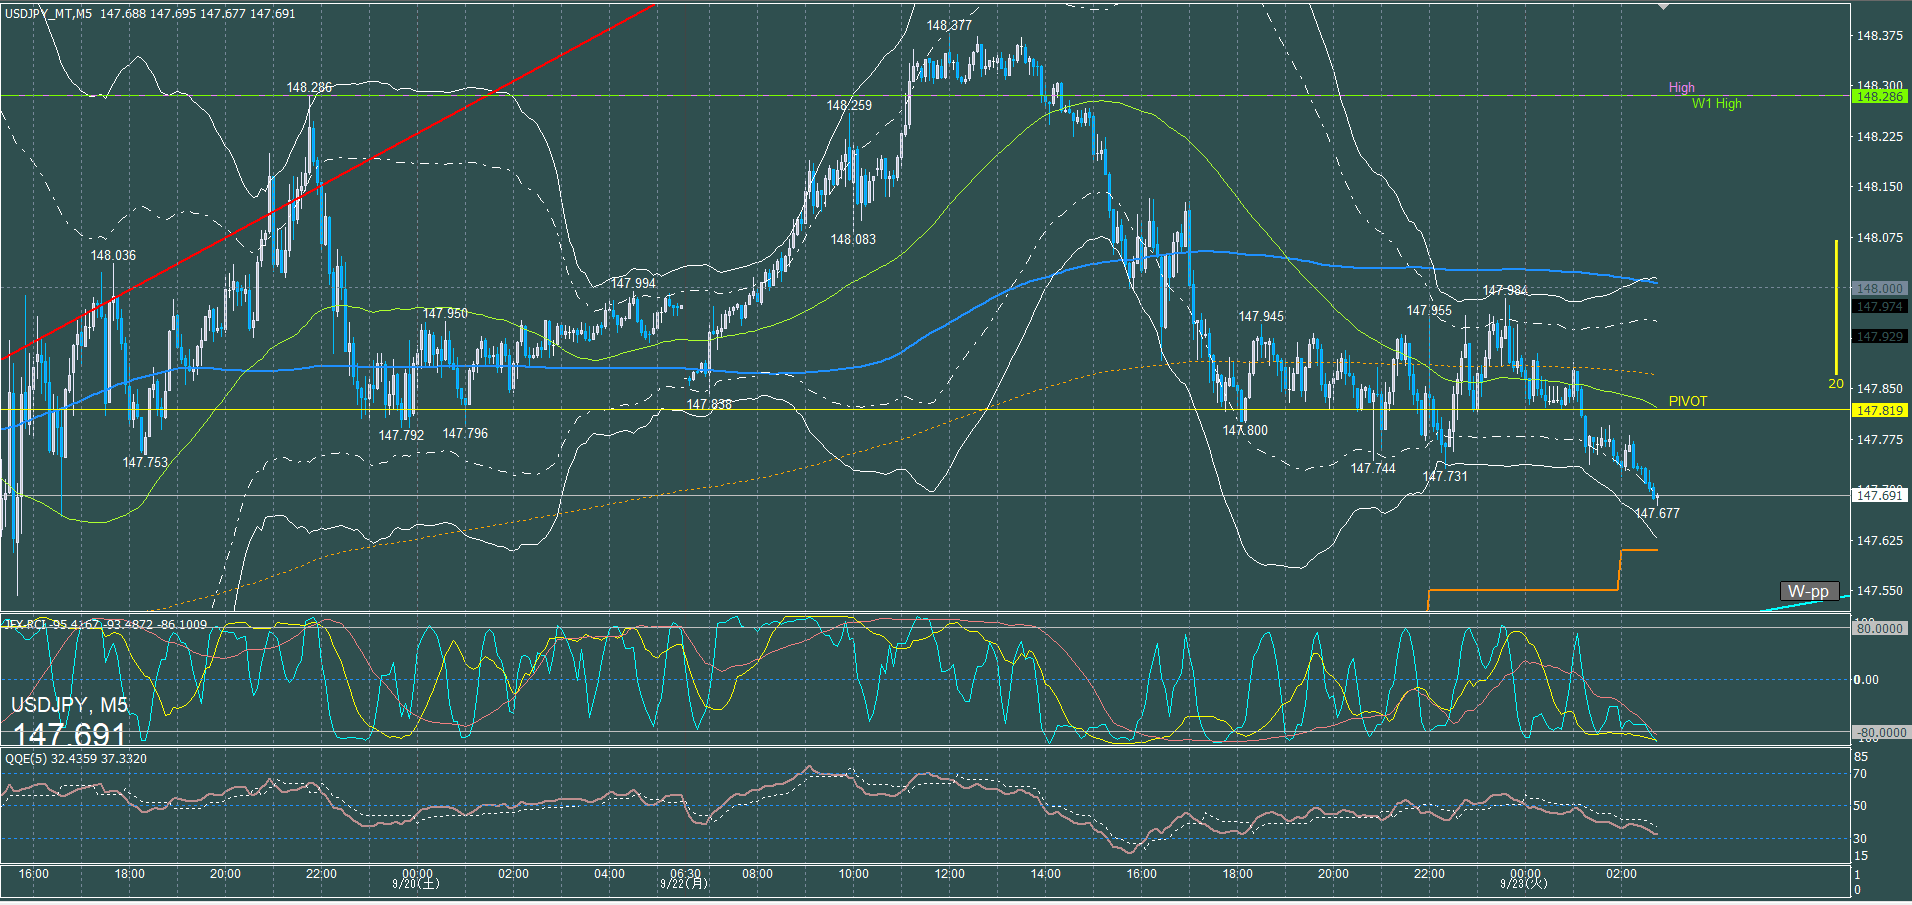The width and height of the screenshot is (1912, 905).
Task: Click the current price tag 147.691
Action: (x=1879, y=495)
